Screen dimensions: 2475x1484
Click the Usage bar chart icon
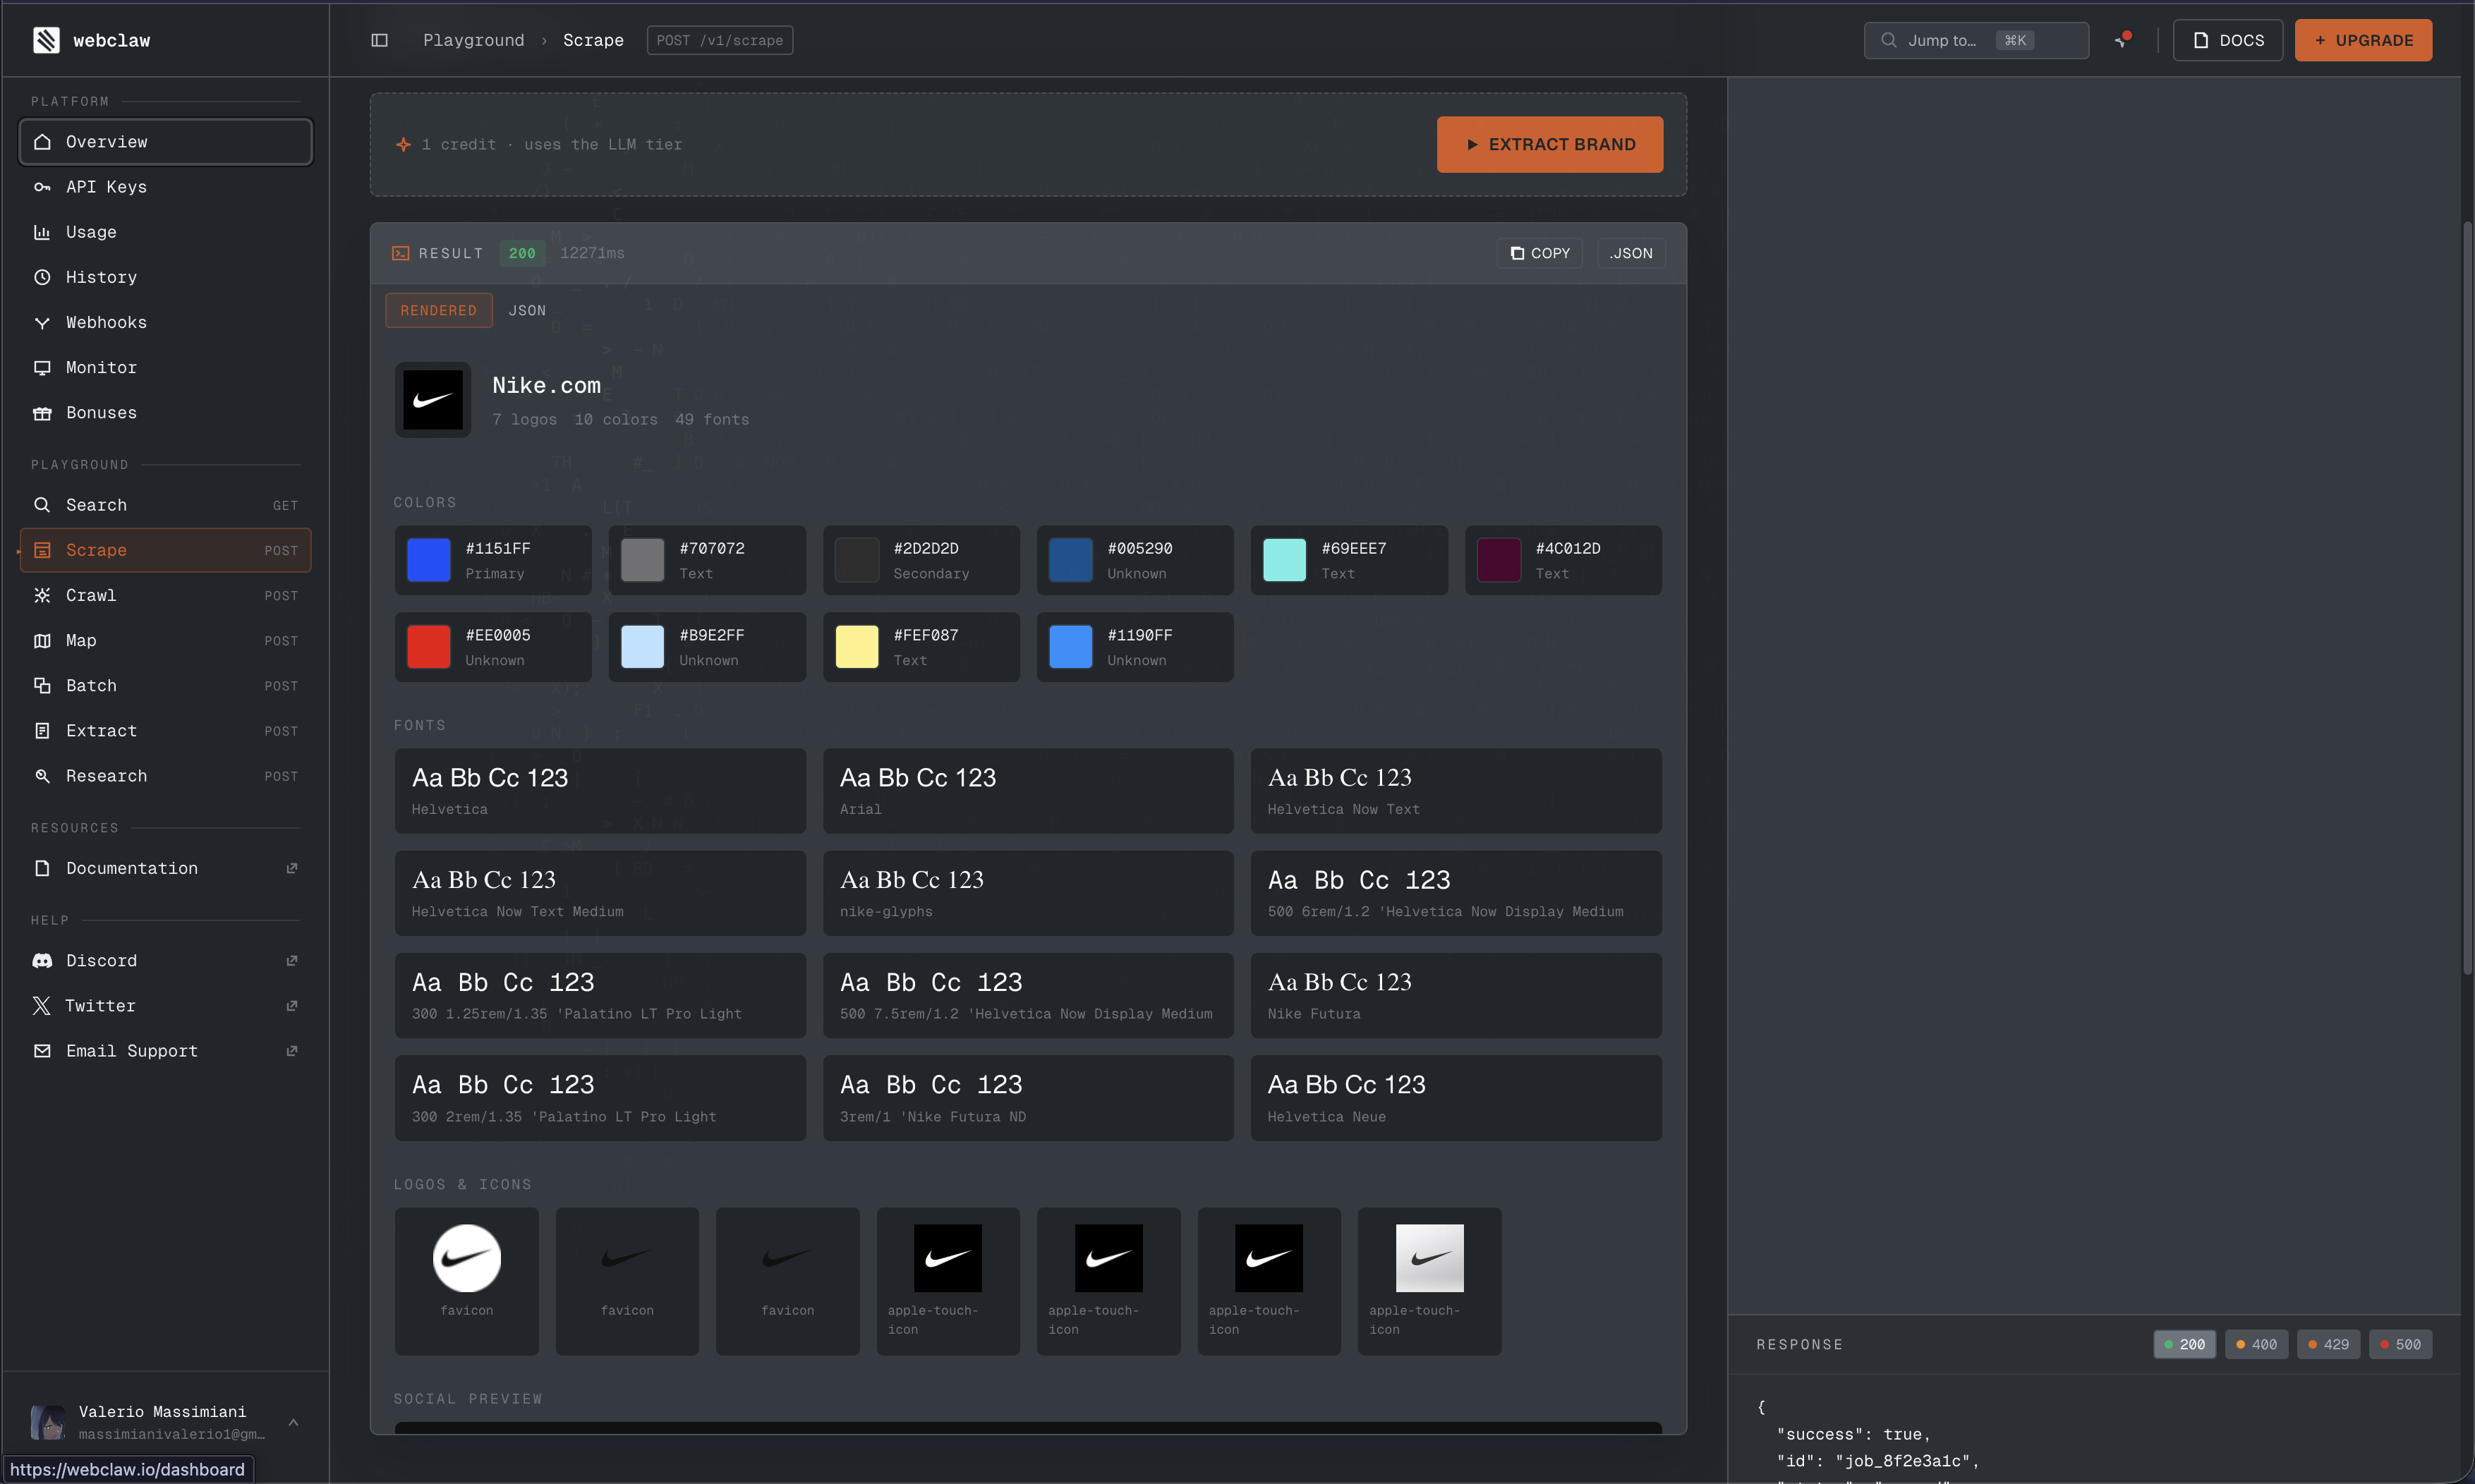pos(42,232)
